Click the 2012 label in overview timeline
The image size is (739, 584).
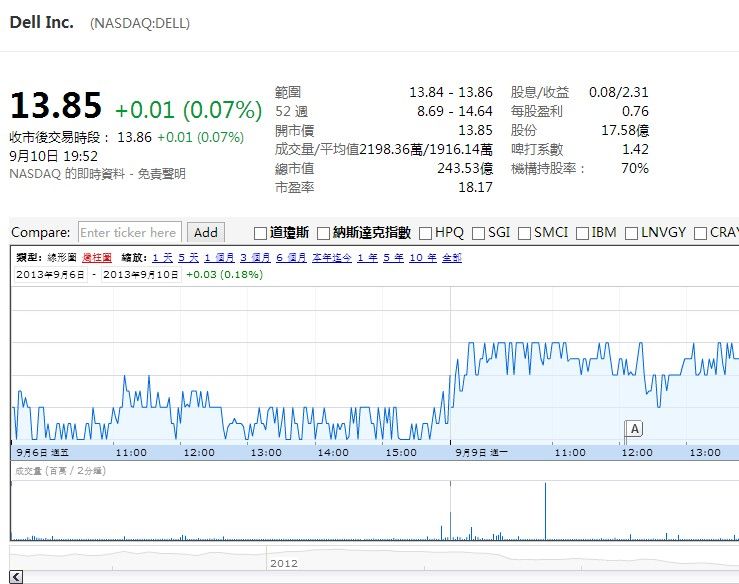tap(284, 563)
